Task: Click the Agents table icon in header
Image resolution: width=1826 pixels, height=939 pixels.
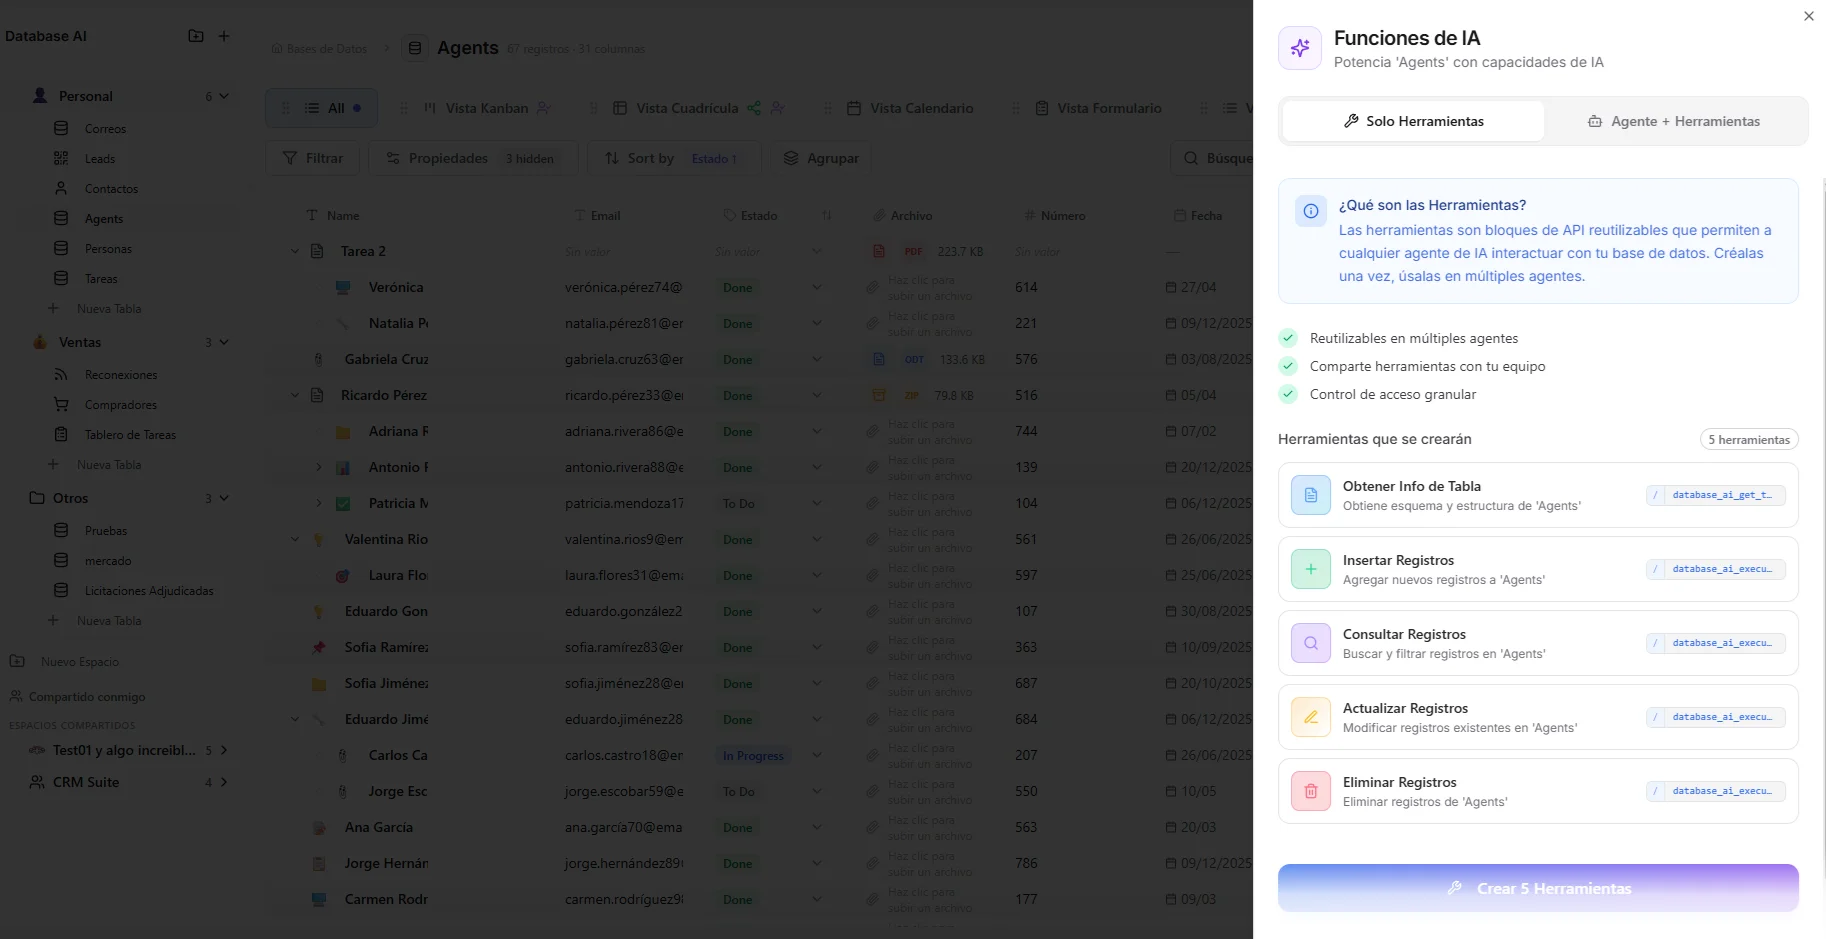Action: pos(415,48)
